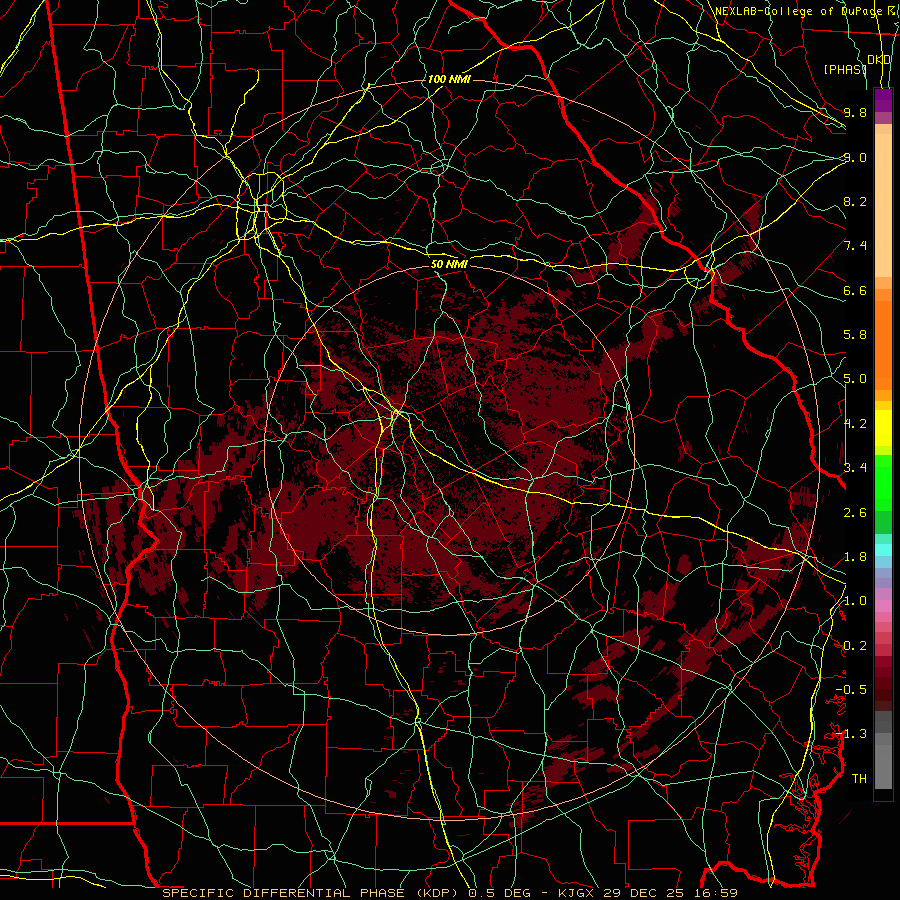This screenshot has height=900, width=900.
Task: Click the 1.8 value on the scale
Action: click(855, 557)
